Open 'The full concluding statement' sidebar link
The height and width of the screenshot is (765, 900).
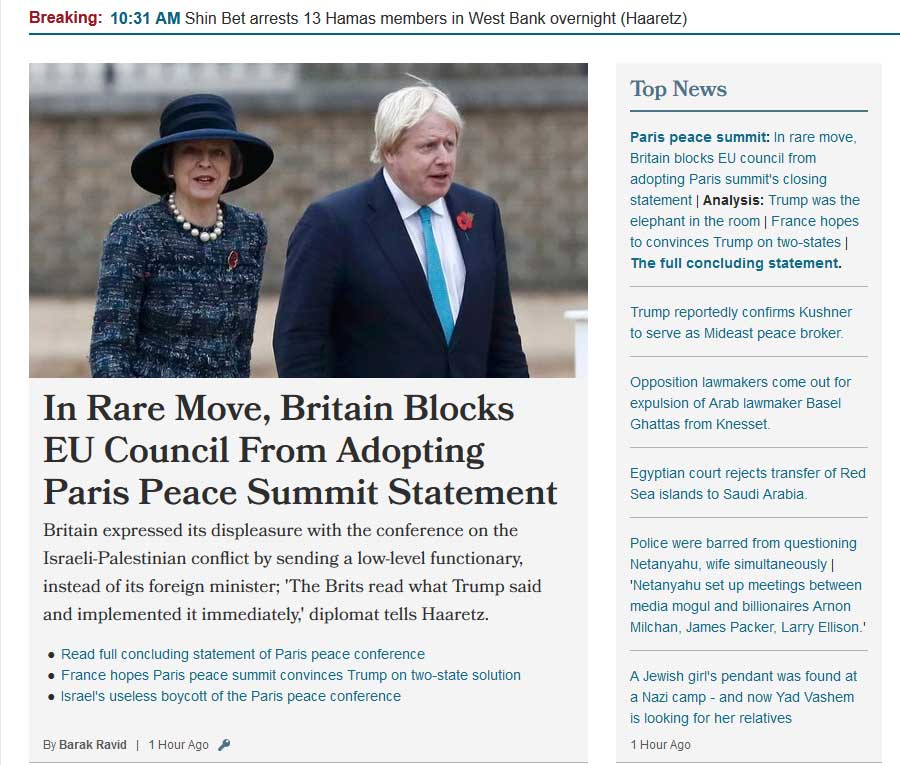click(736, 263)
